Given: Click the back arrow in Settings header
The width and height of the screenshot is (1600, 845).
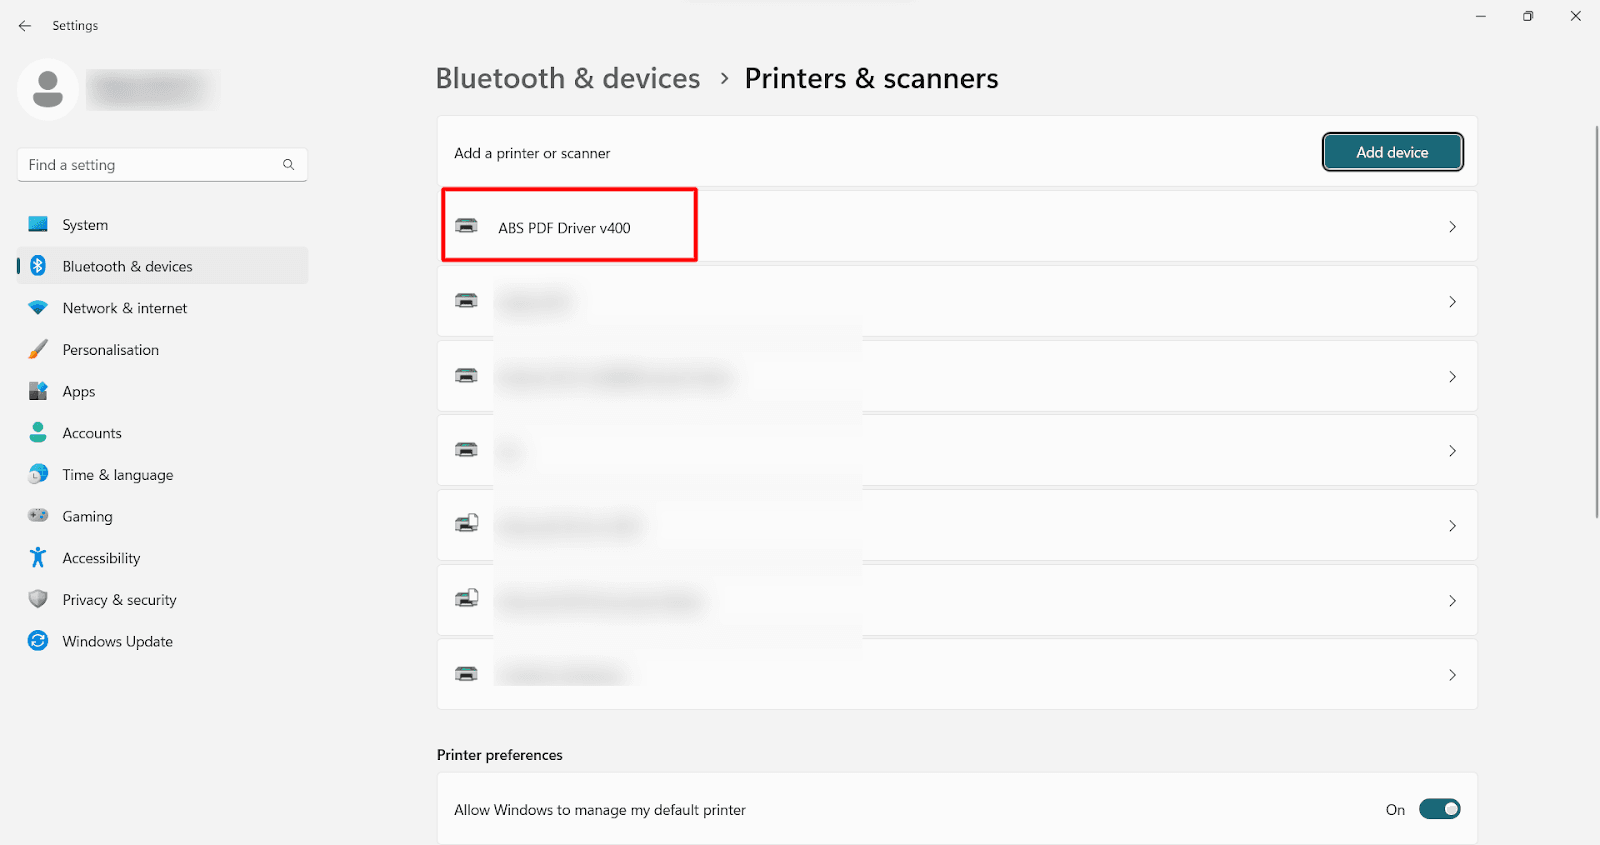Looking at the screenshot, I should [x=25, y=26].
